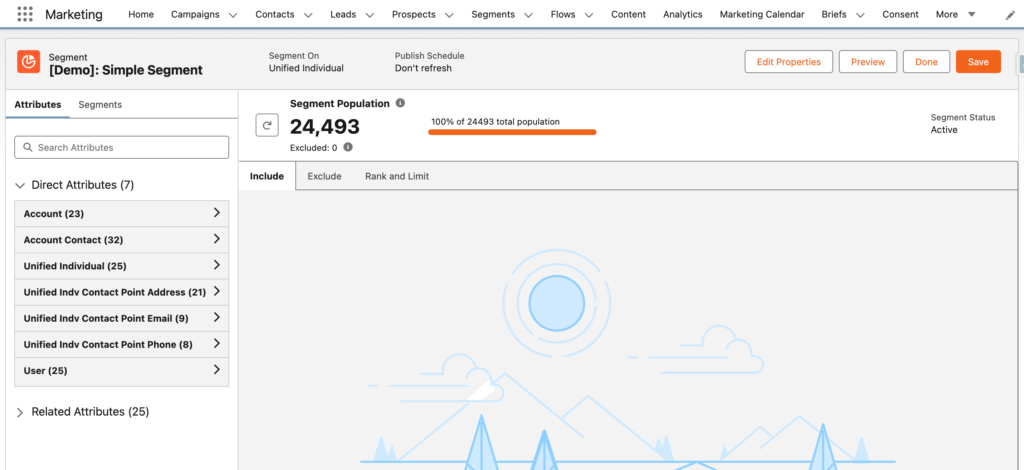Viewport: 1024px width, 470px height.
Task: Click the Segment Population info icon
Action: click(400, 103)
